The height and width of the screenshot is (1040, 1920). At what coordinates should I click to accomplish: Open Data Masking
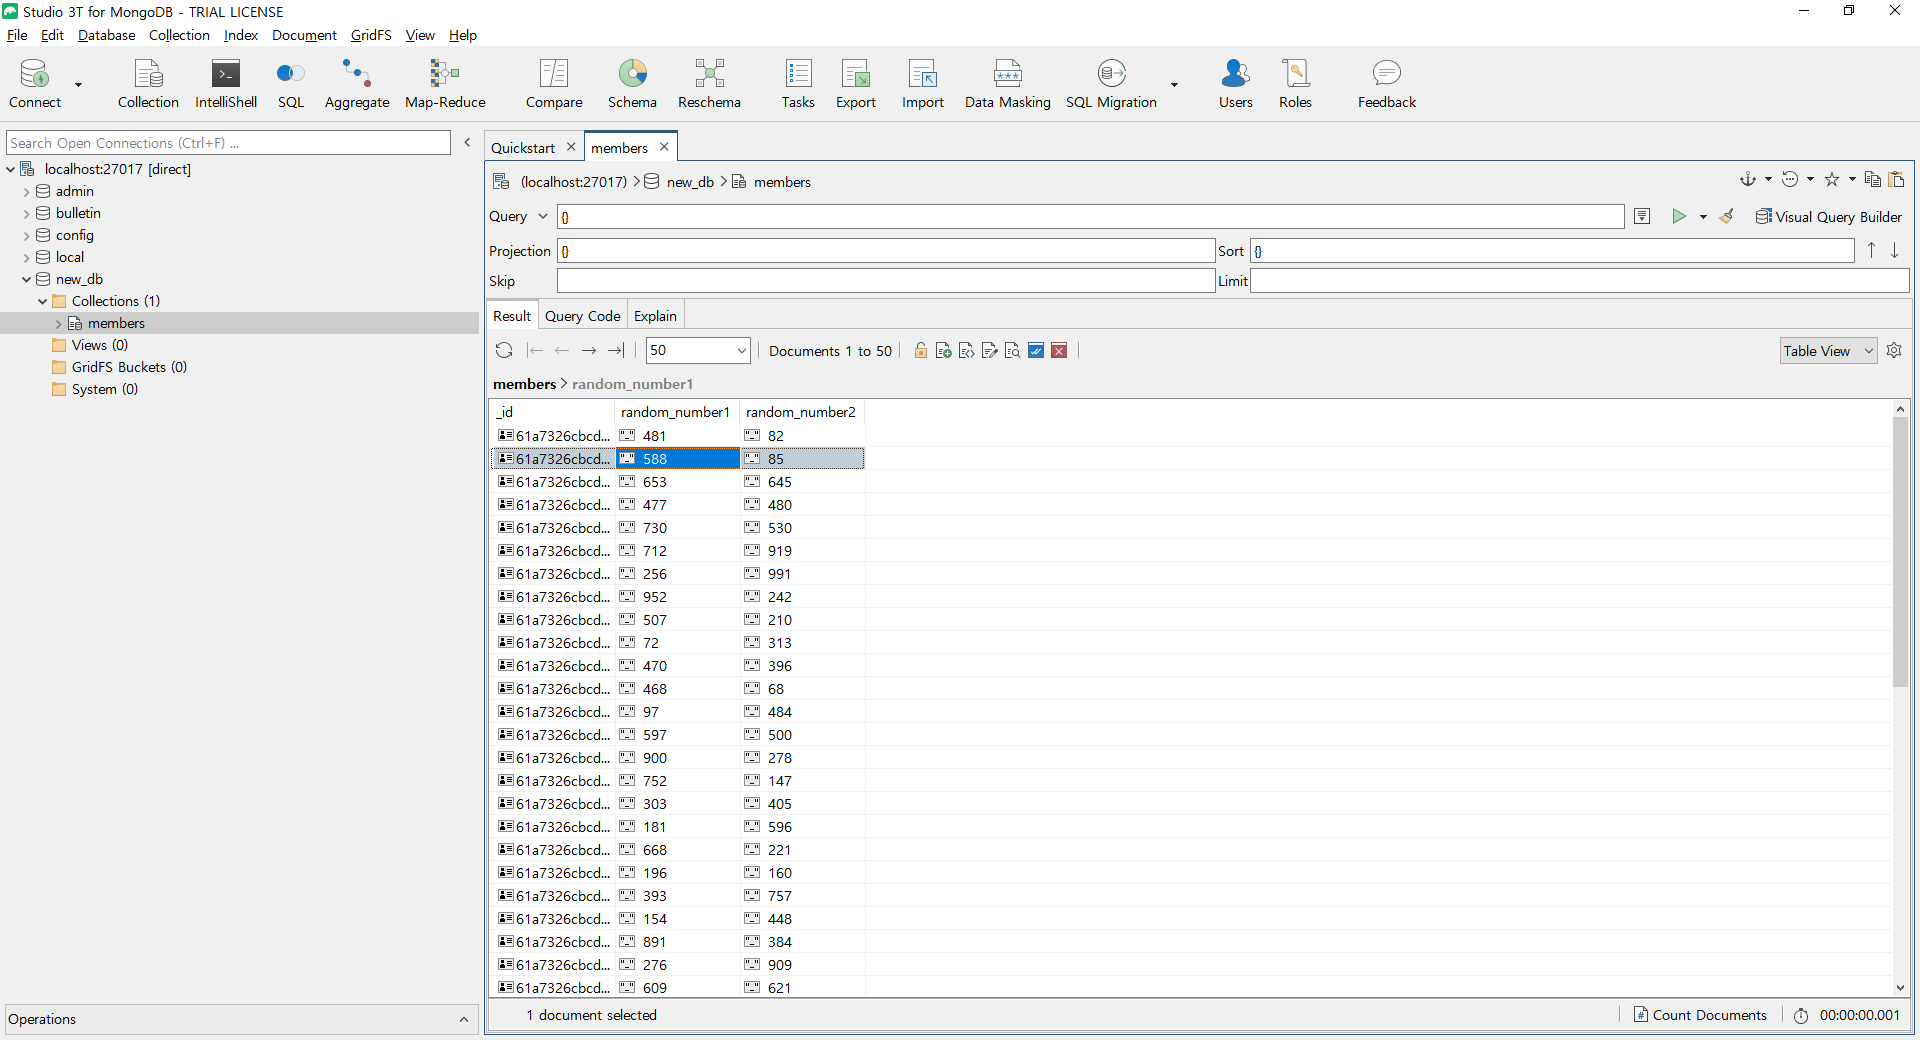click(x=1008, y=84)
